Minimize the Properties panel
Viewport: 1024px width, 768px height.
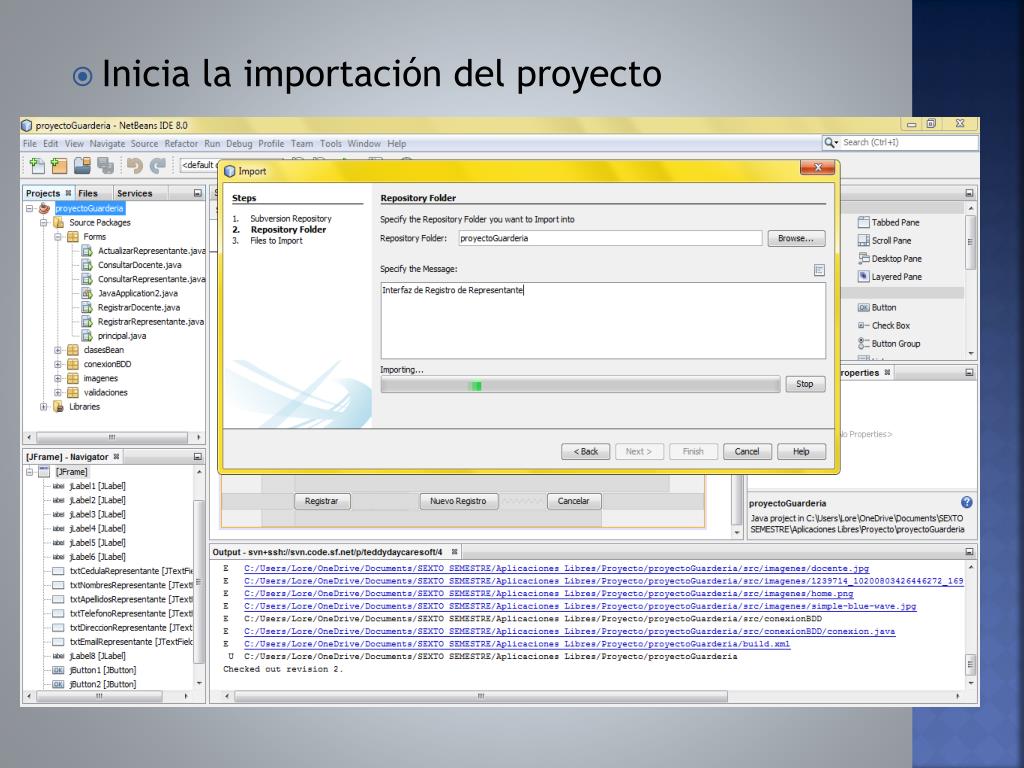(x=969, y=373)
